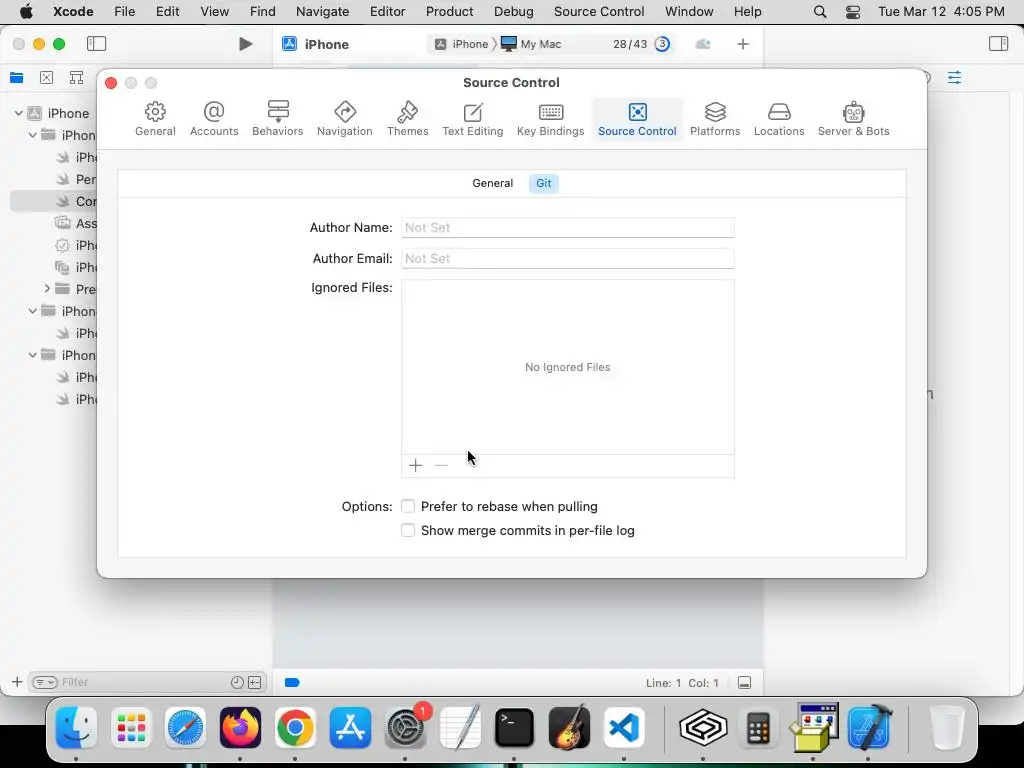This screenshot has width=1024, height=768.
Task: Toggle recent files filter clock icon
Action: [237, 682]
